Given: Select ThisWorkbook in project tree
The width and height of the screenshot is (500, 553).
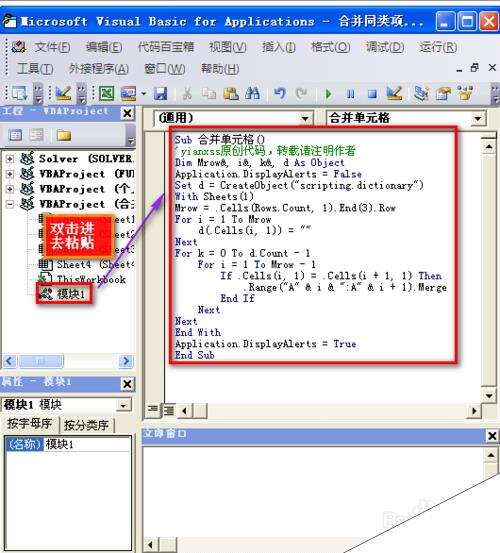Looking at the screenshot, I should [82, 279].
